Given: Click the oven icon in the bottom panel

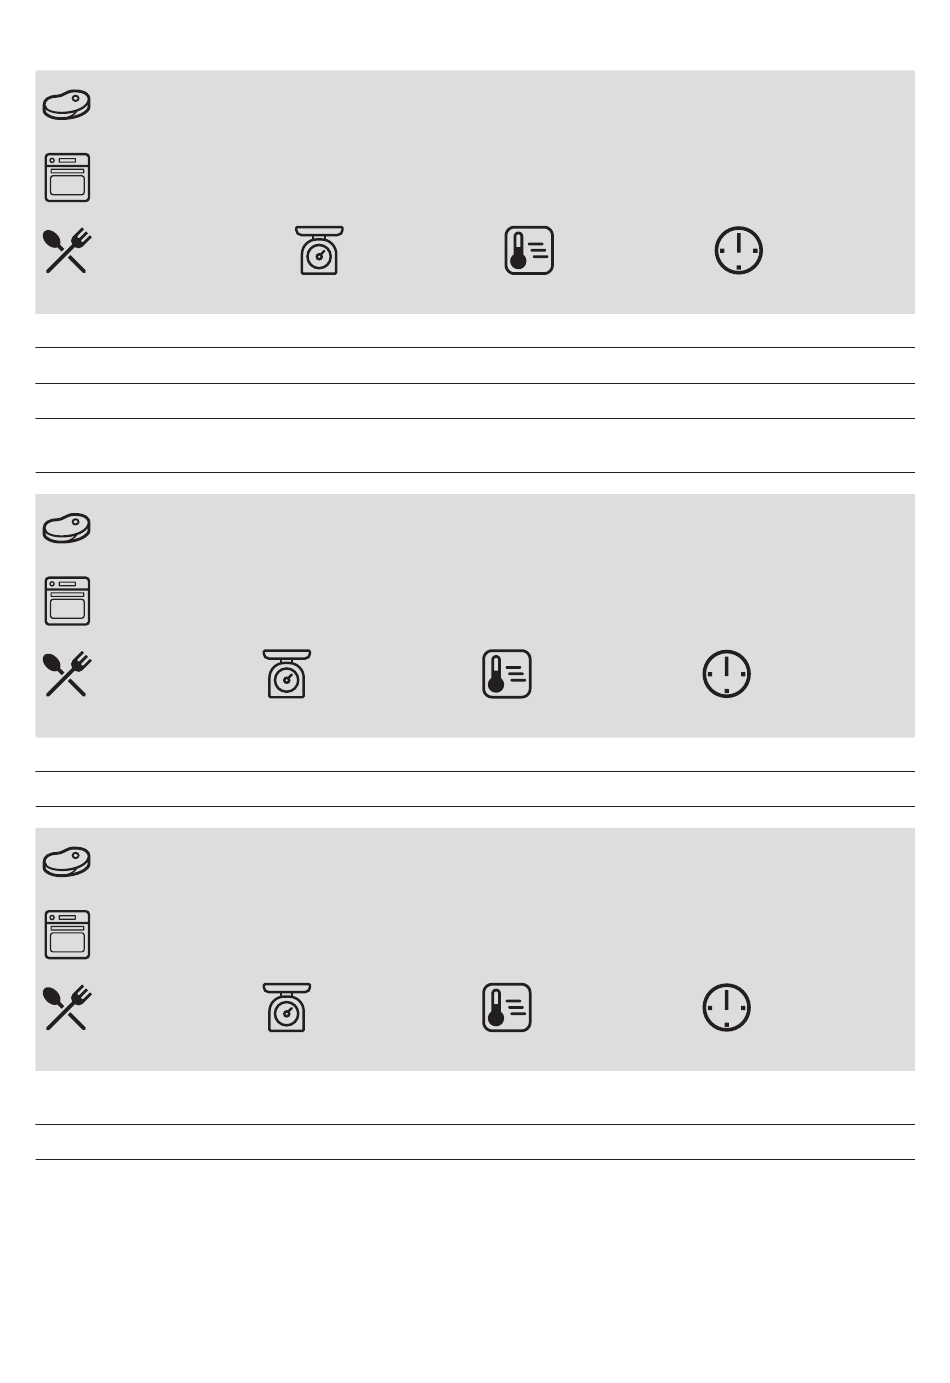Looking at the screenshot, I should click(x=67, y=935).
